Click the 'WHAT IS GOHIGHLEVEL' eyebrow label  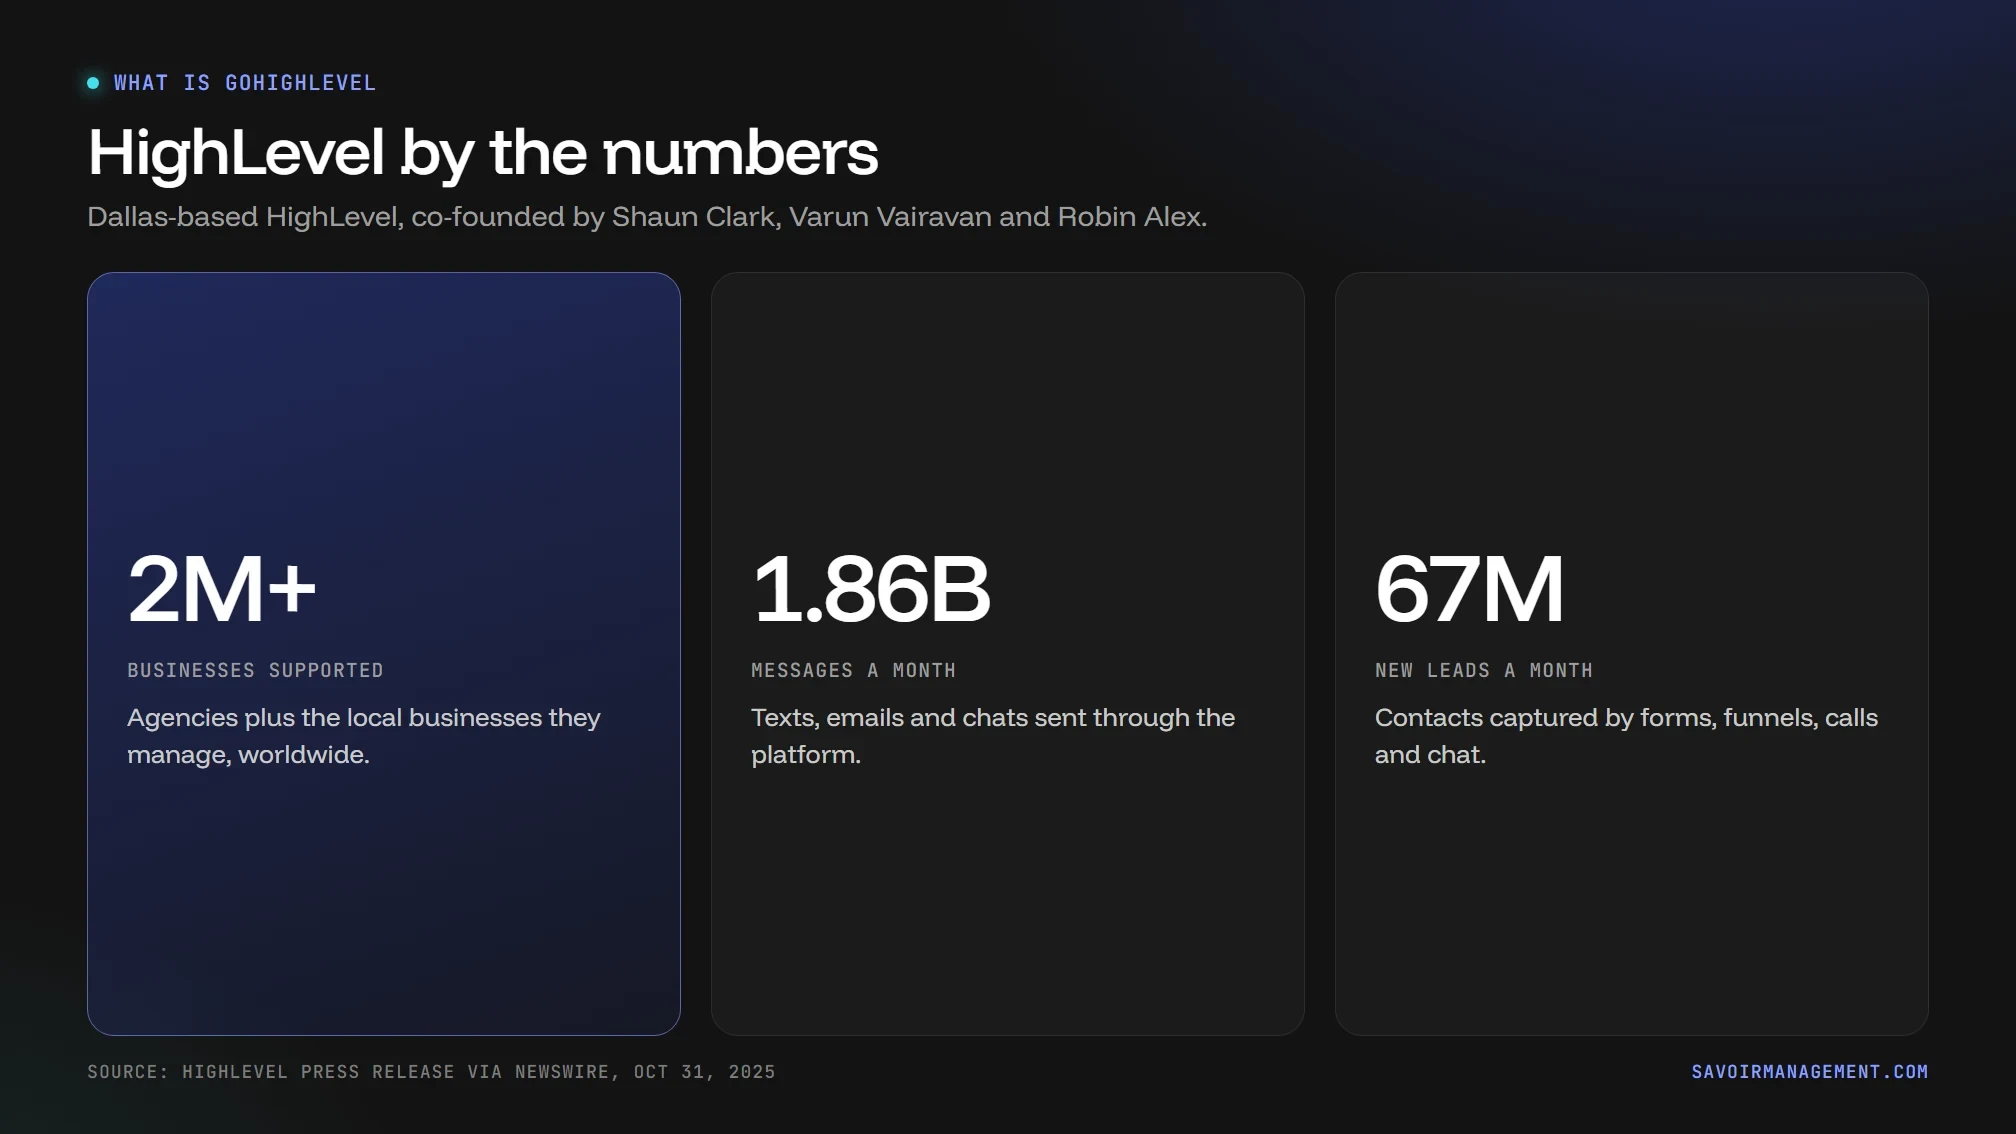point(245,83)
